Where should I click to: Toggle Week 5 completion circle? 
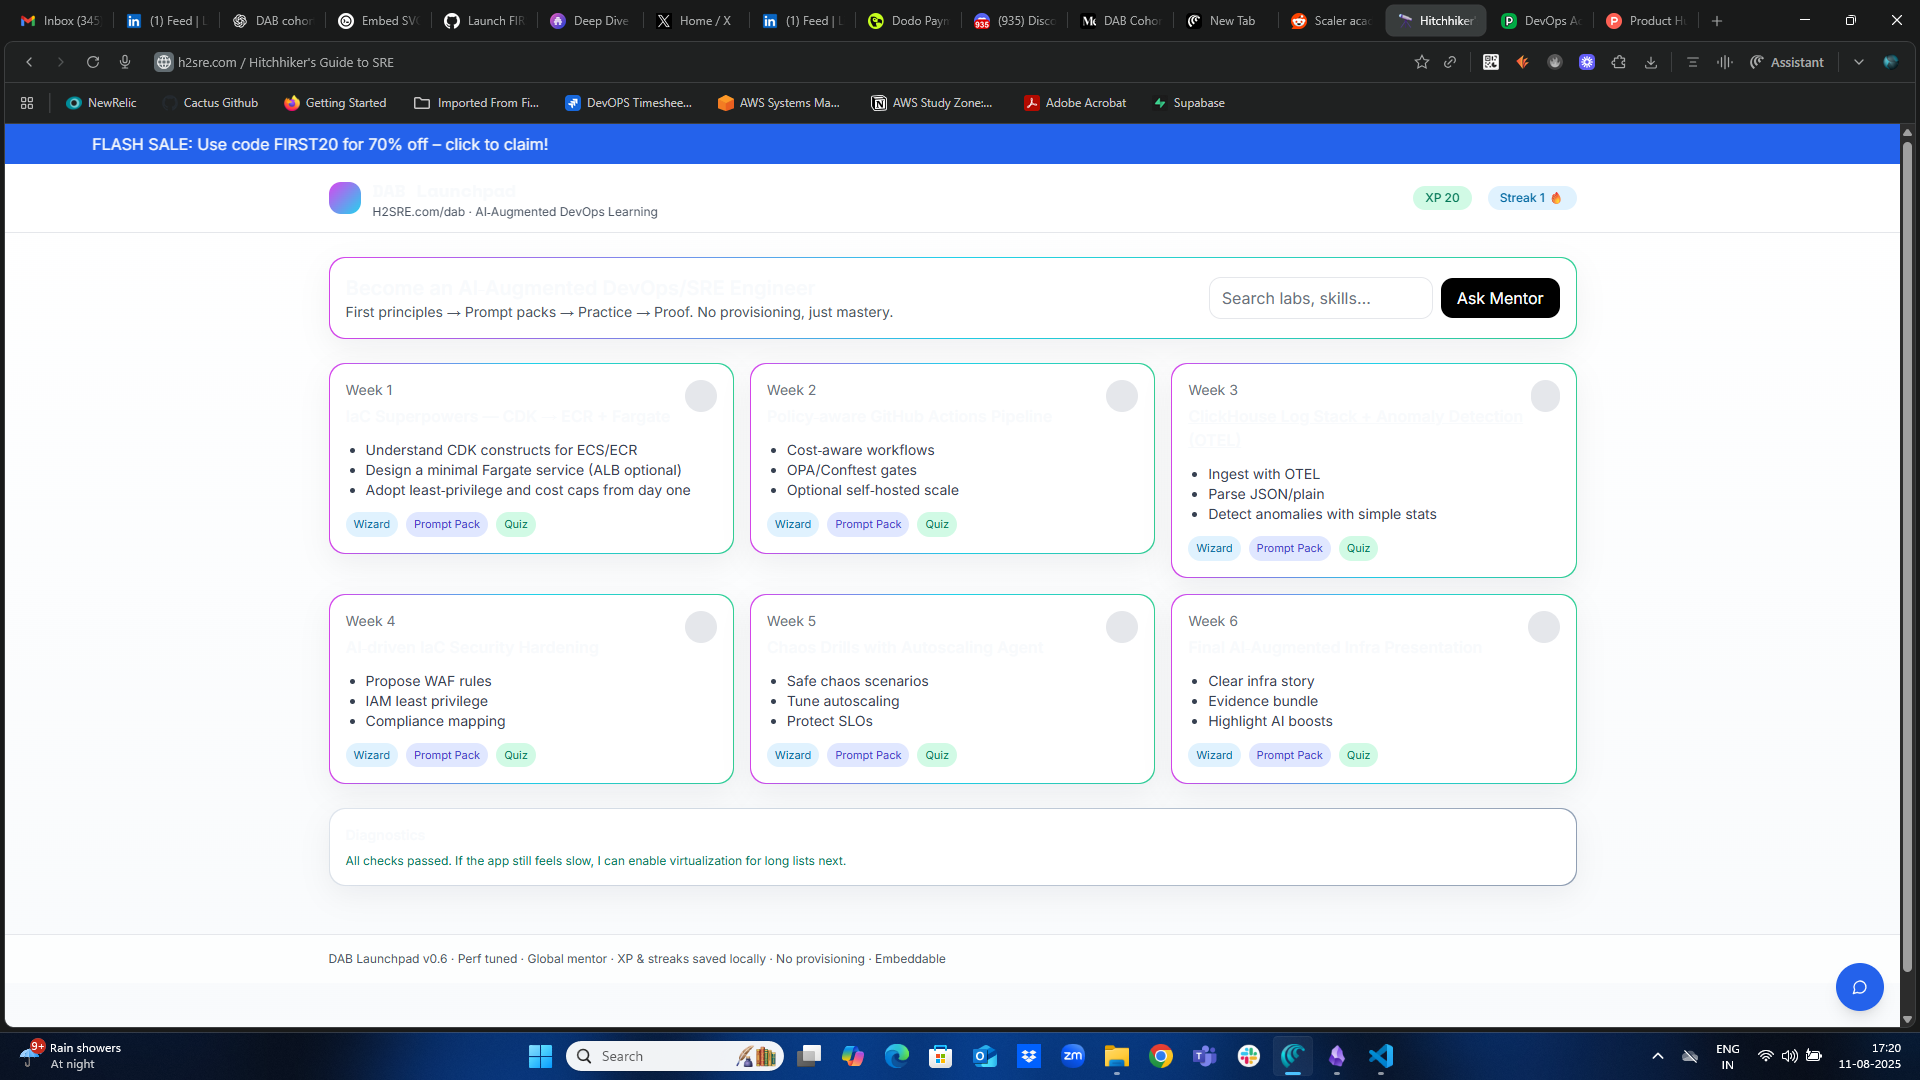[1121, 627]
